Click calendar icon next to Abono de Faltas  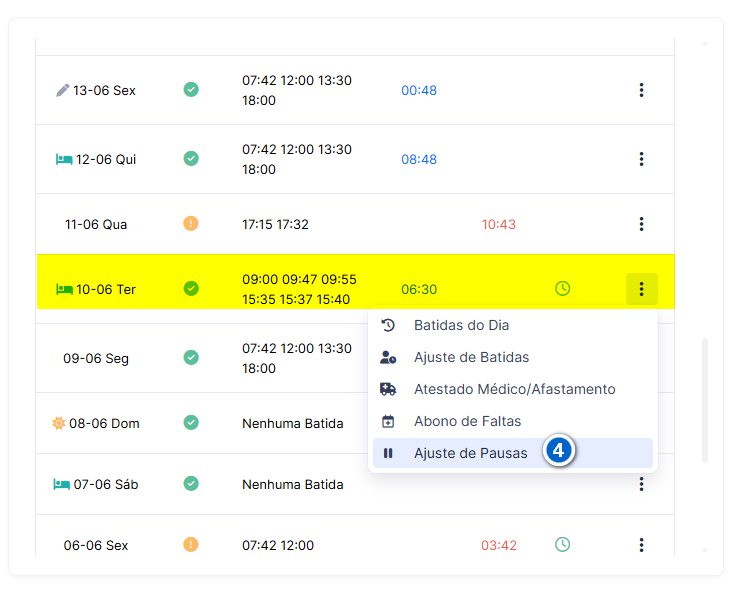tap(388, 421)
